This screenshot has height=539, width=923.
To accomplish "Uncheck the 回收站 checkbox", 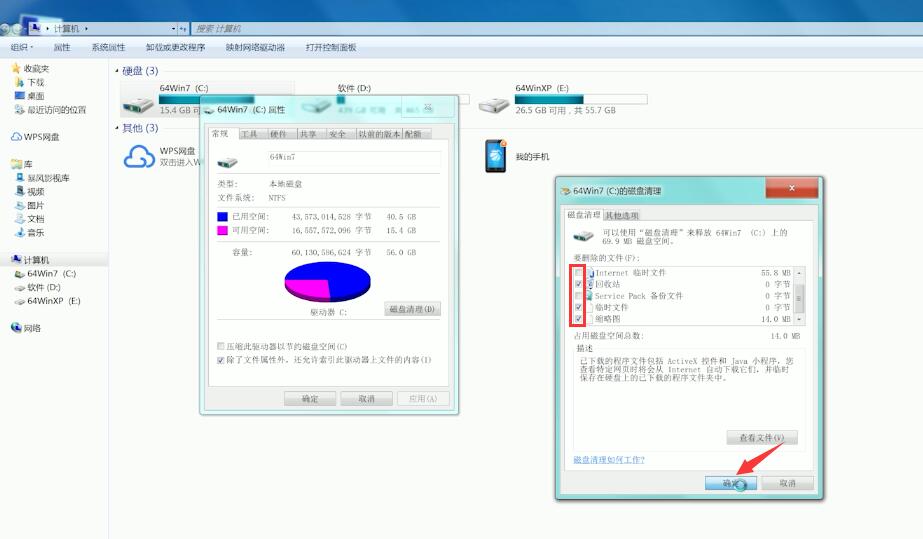I will tap(578, 284).
